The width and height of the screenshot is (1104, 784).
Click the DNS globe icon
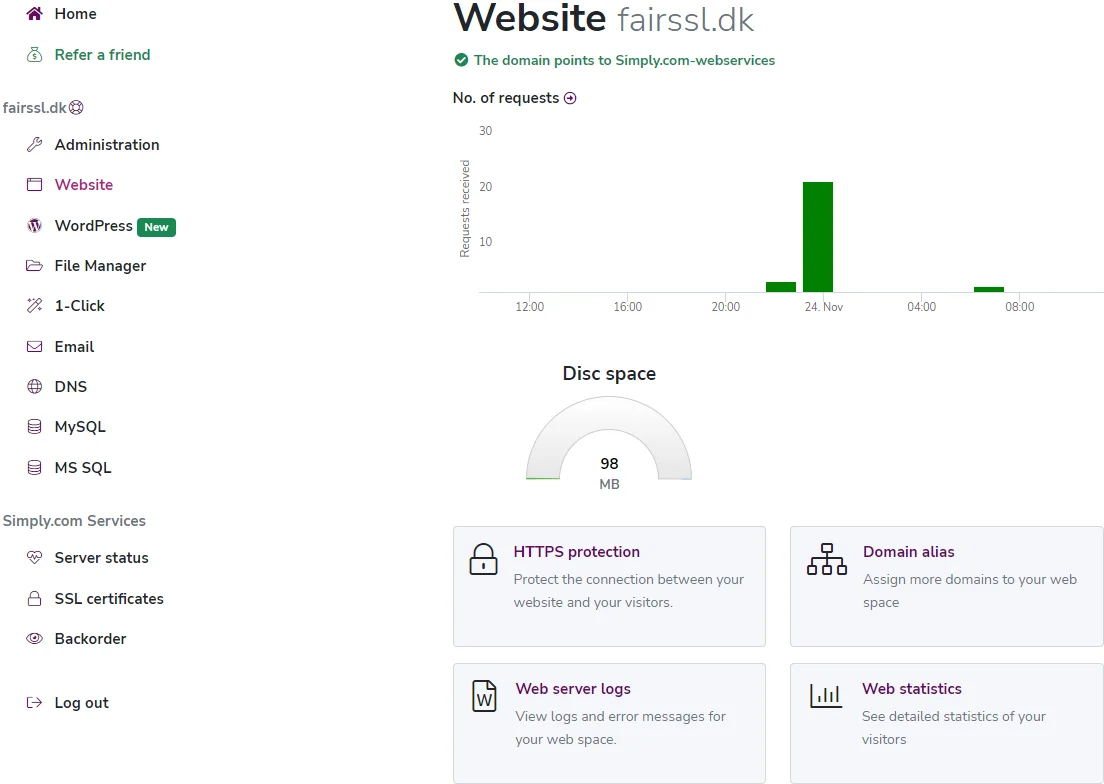34,386
